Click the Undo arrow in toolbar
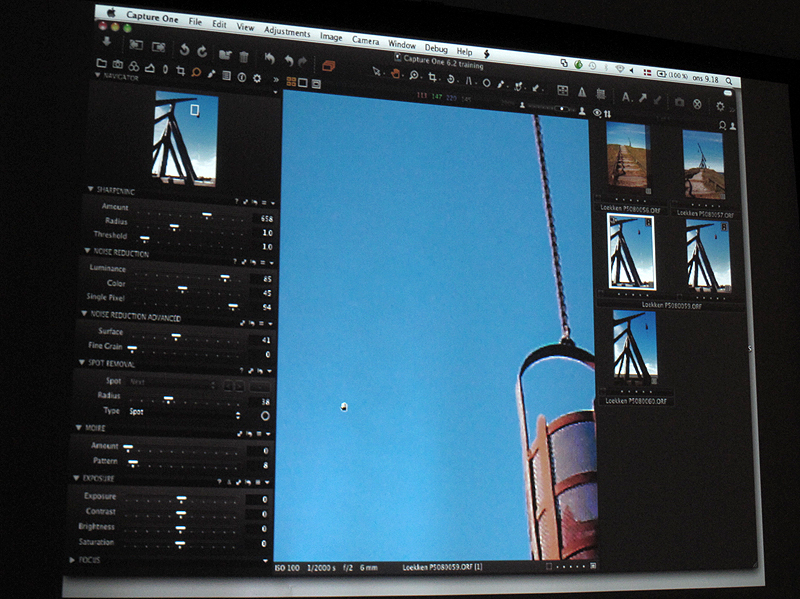This screenshot has height=599, width=800. coord(289,61)
